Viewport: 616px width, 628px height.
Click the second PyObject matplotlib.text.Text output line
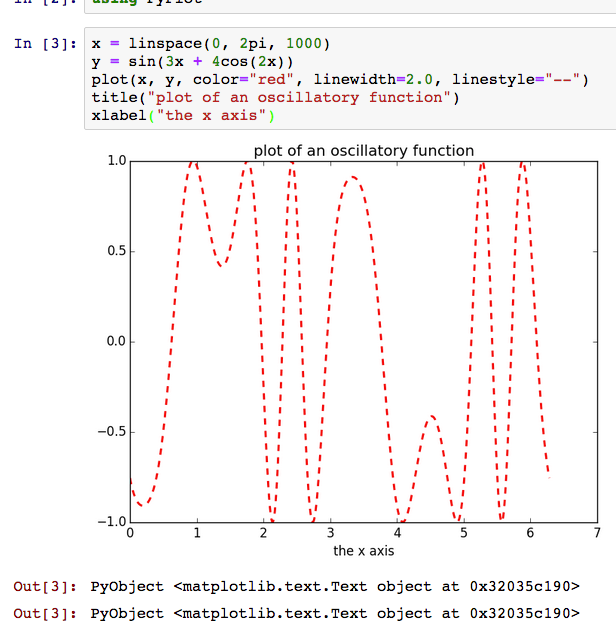point(335,613)
